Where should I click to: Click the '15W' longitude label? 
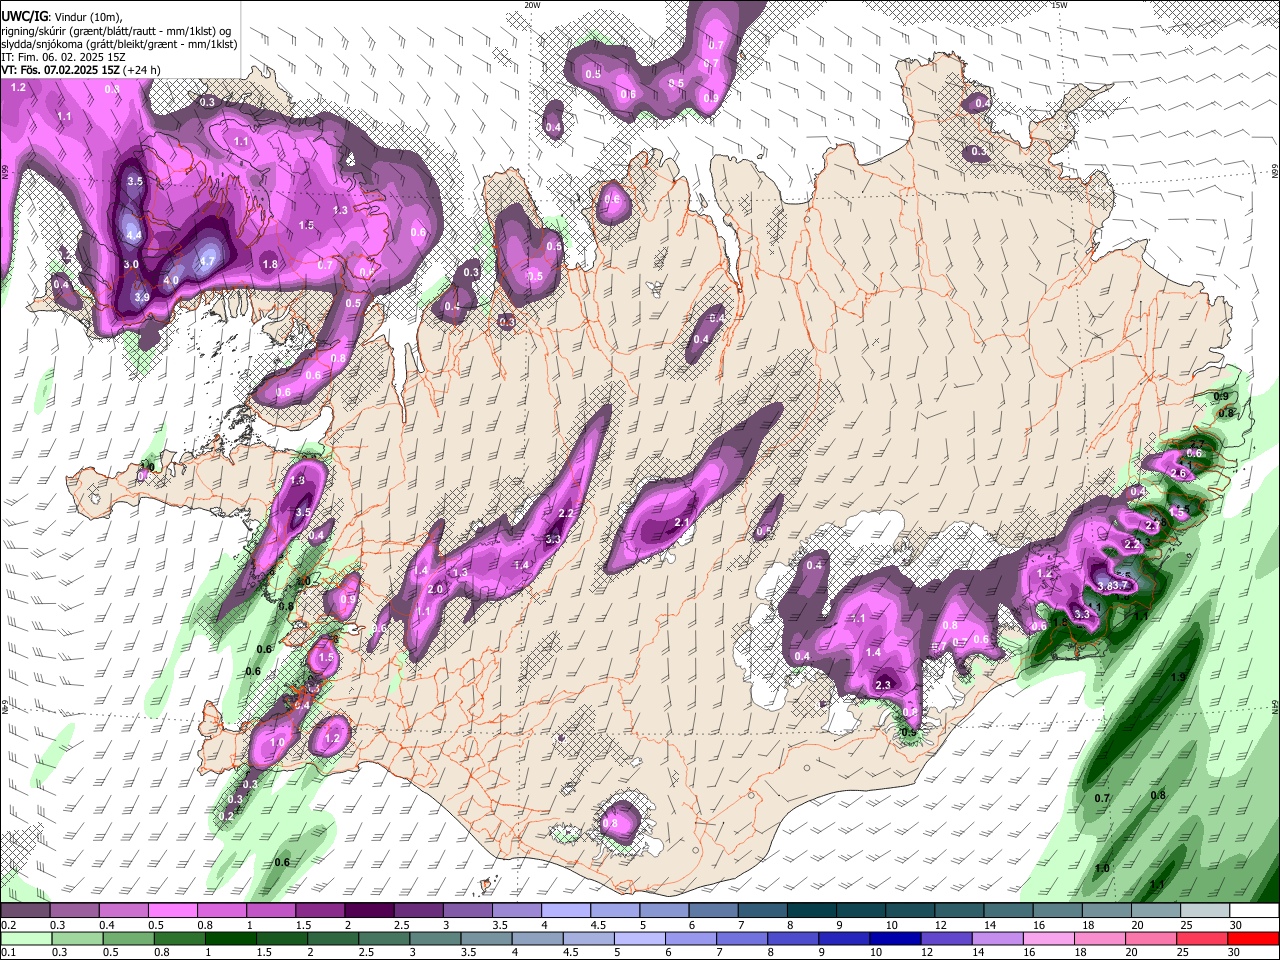tap(1059, 5)
